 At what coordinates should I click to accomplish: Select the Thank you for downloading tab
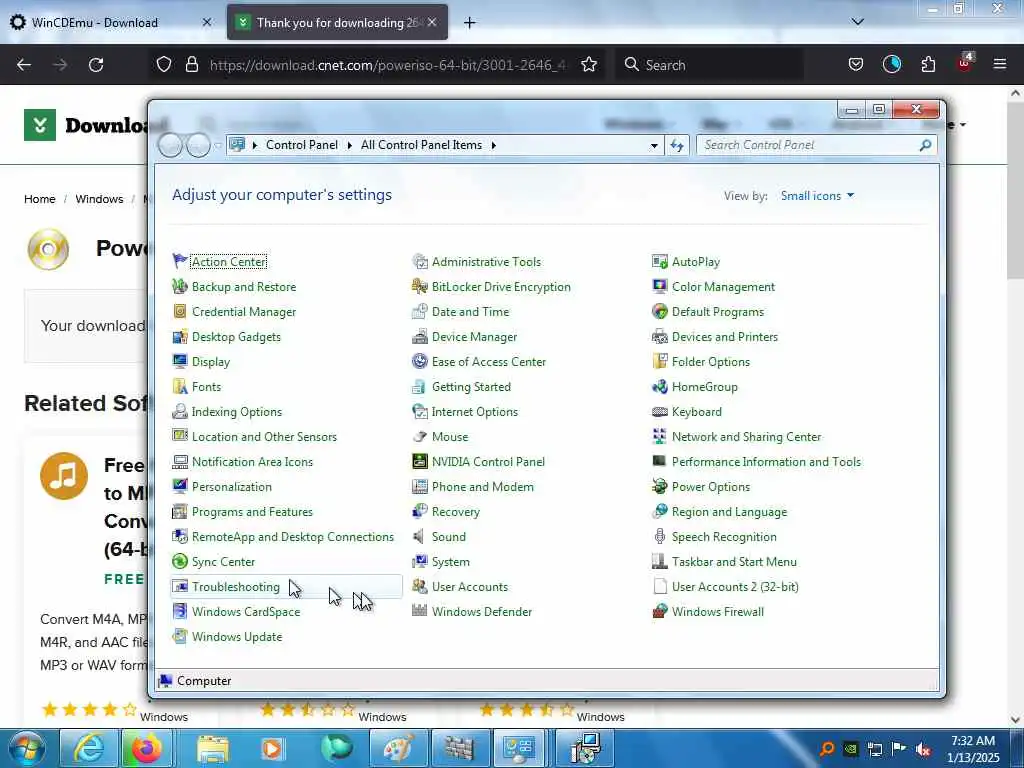point(338,22)
